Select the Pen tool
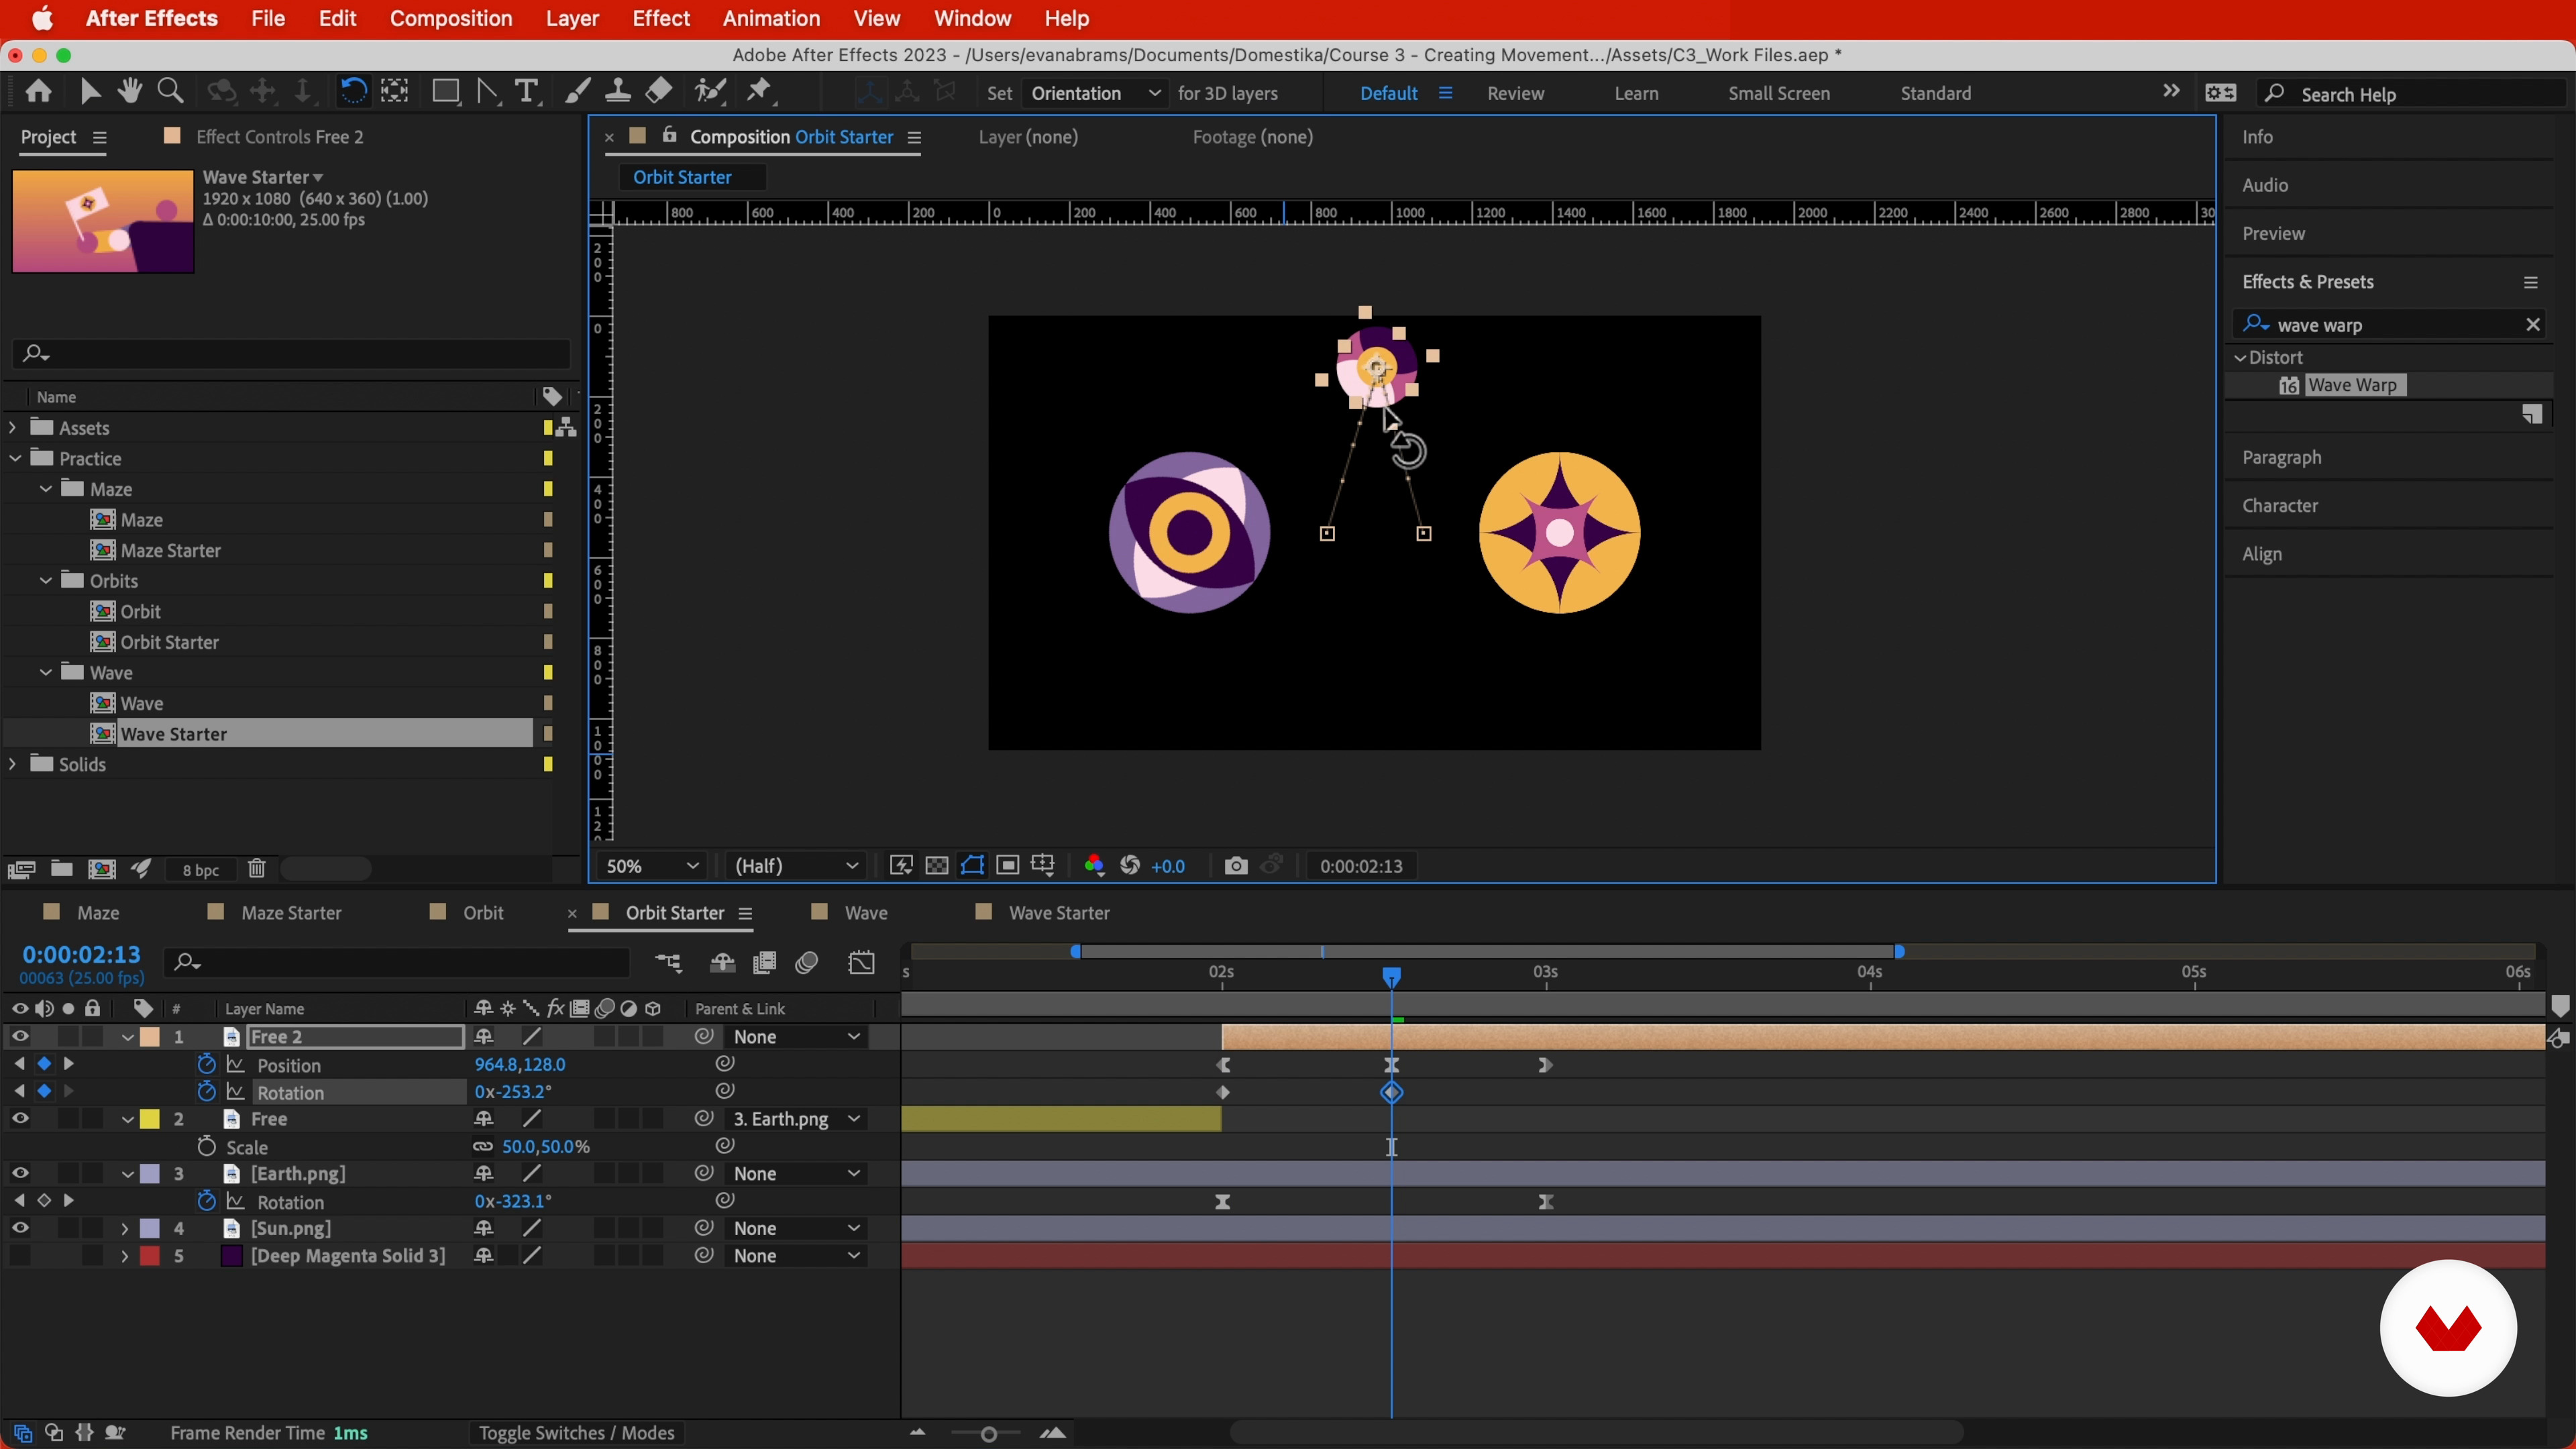The width and height of the screenshot is (2576, 1449). (488, 92)
